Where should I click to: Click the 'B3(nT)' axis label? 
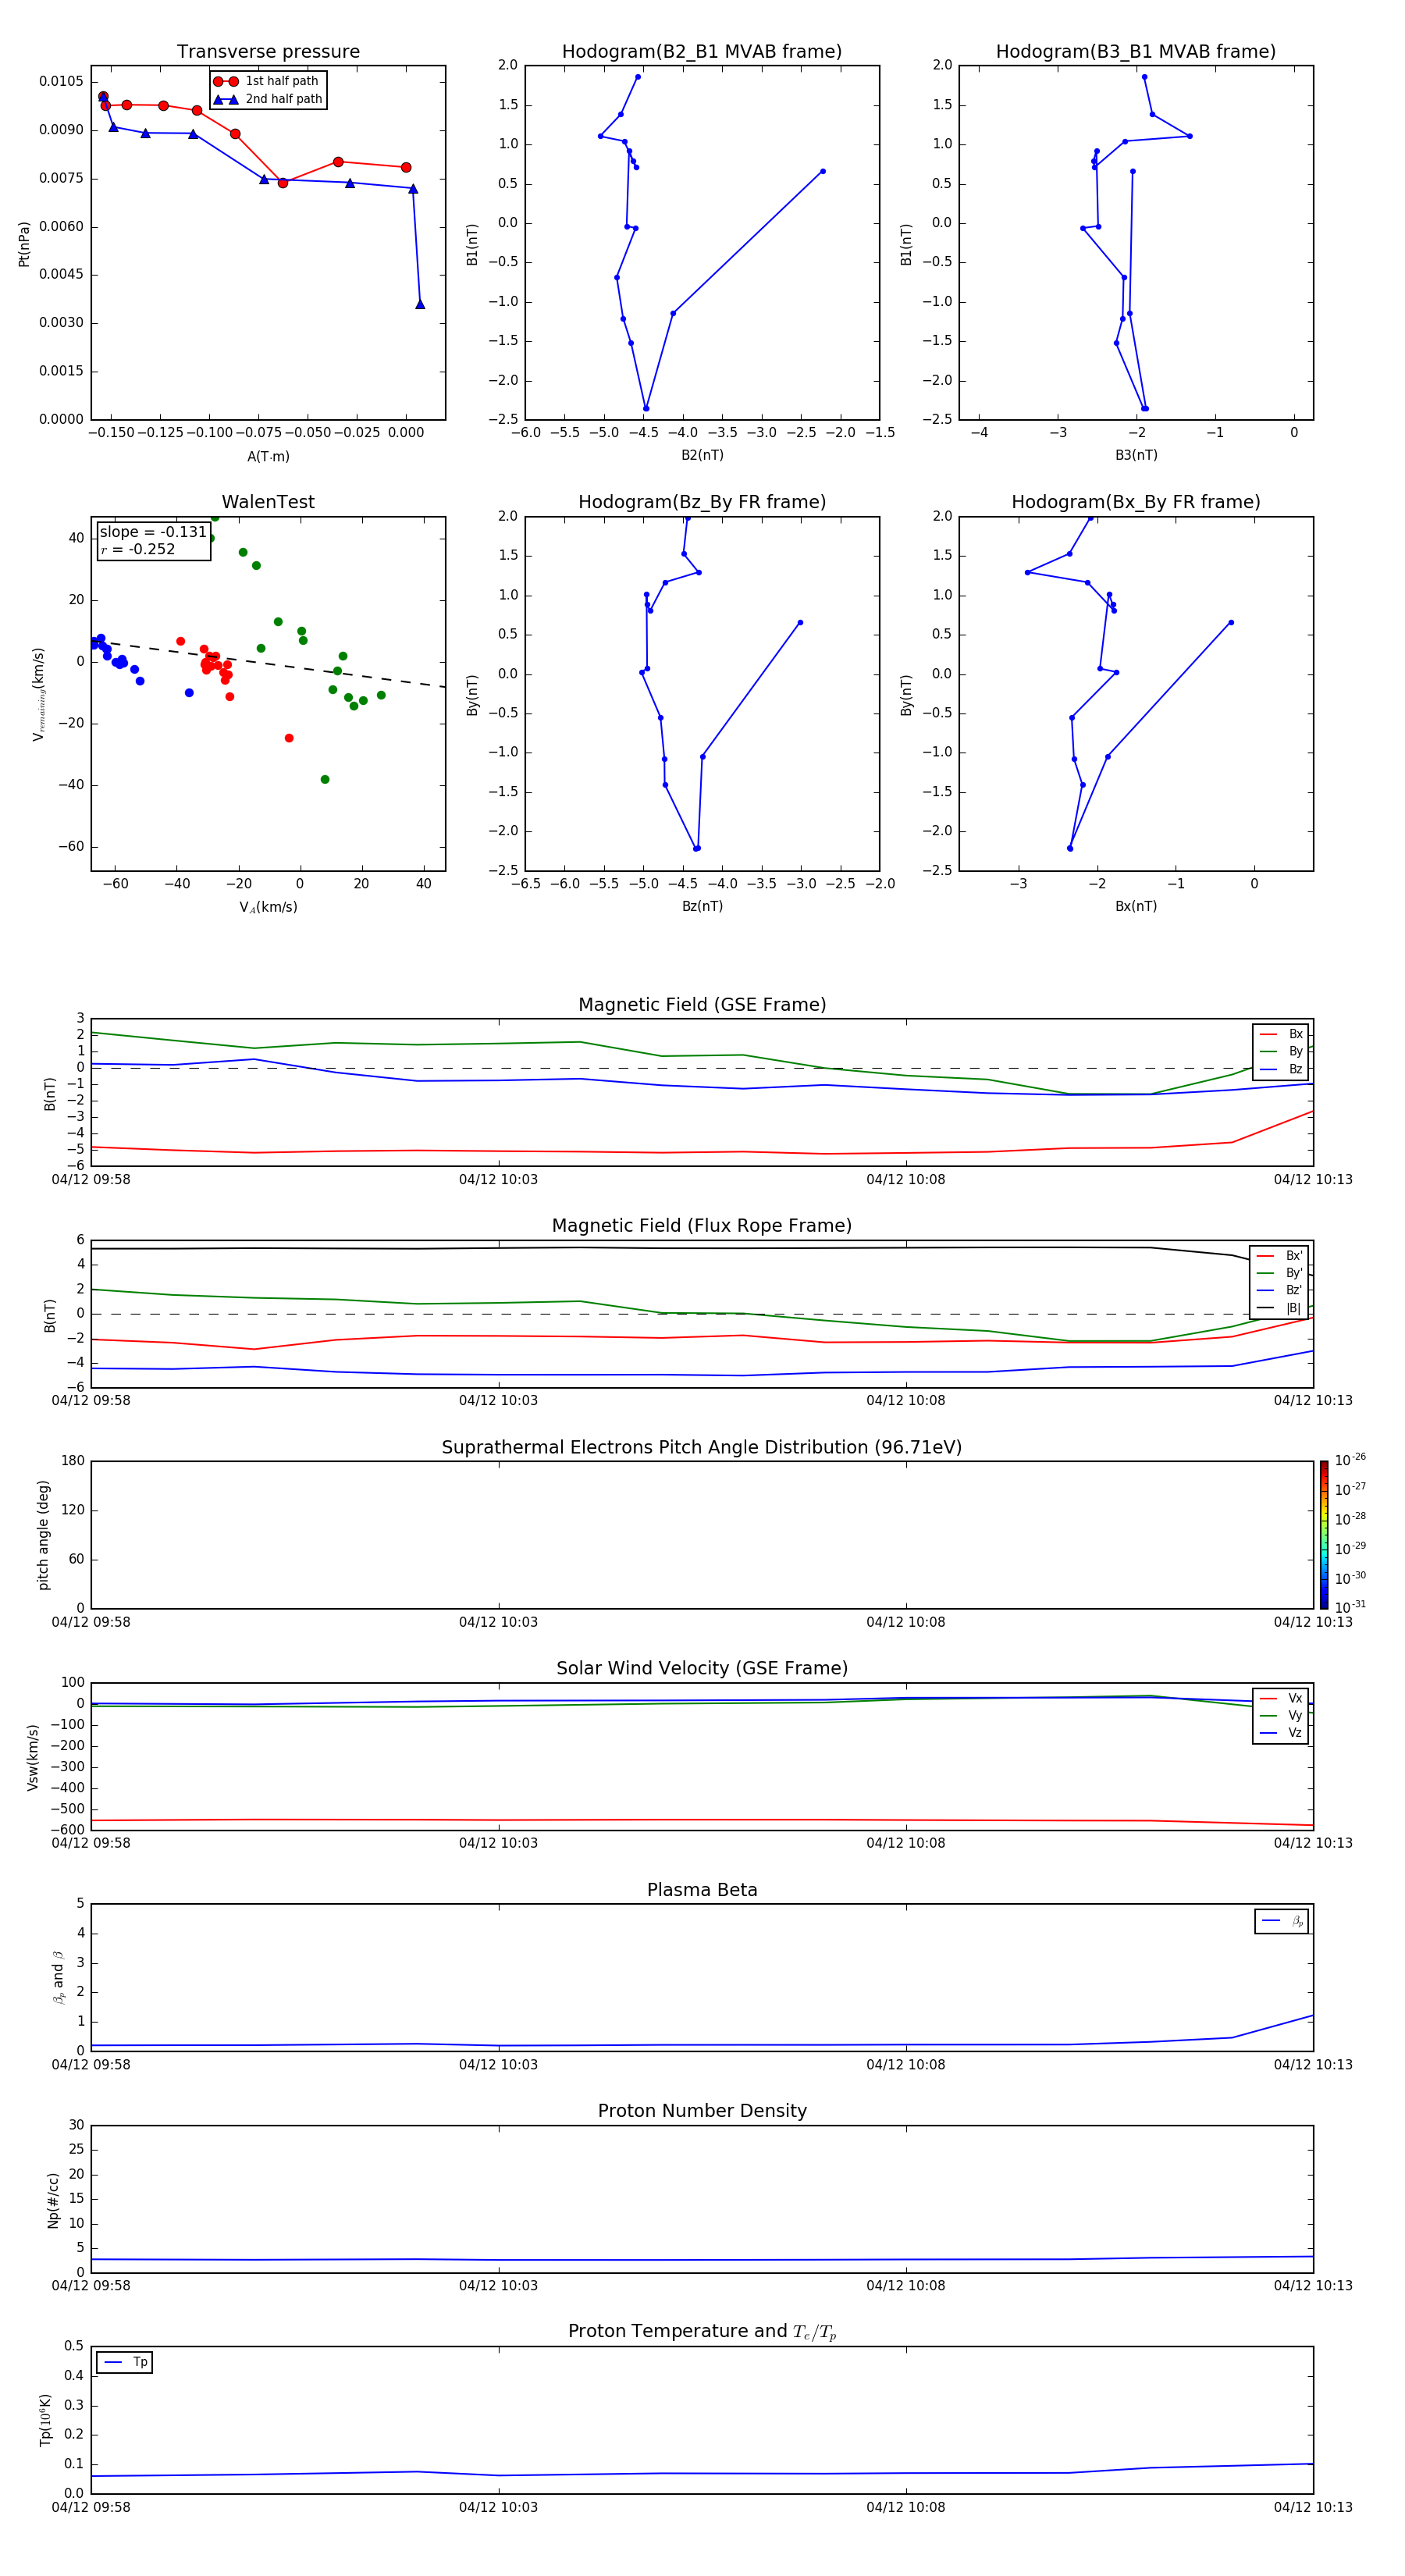pyautogui.click(x=1136, y=455)
